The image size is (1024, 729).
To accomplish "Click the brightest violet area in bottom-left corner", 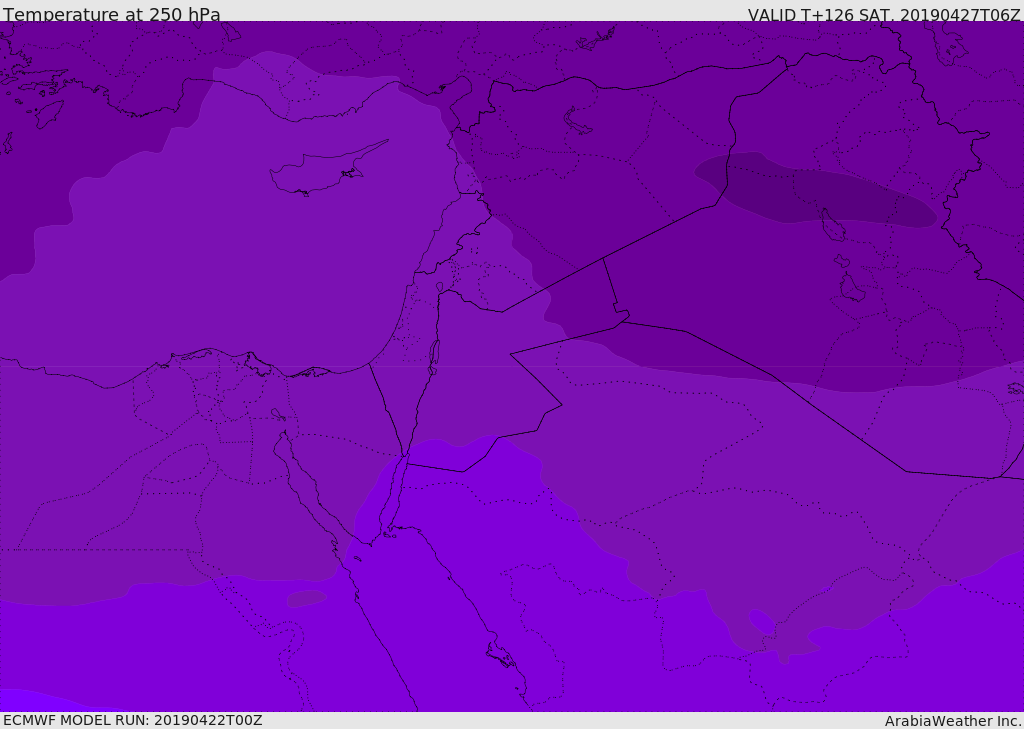I will (x=20, y=700).
